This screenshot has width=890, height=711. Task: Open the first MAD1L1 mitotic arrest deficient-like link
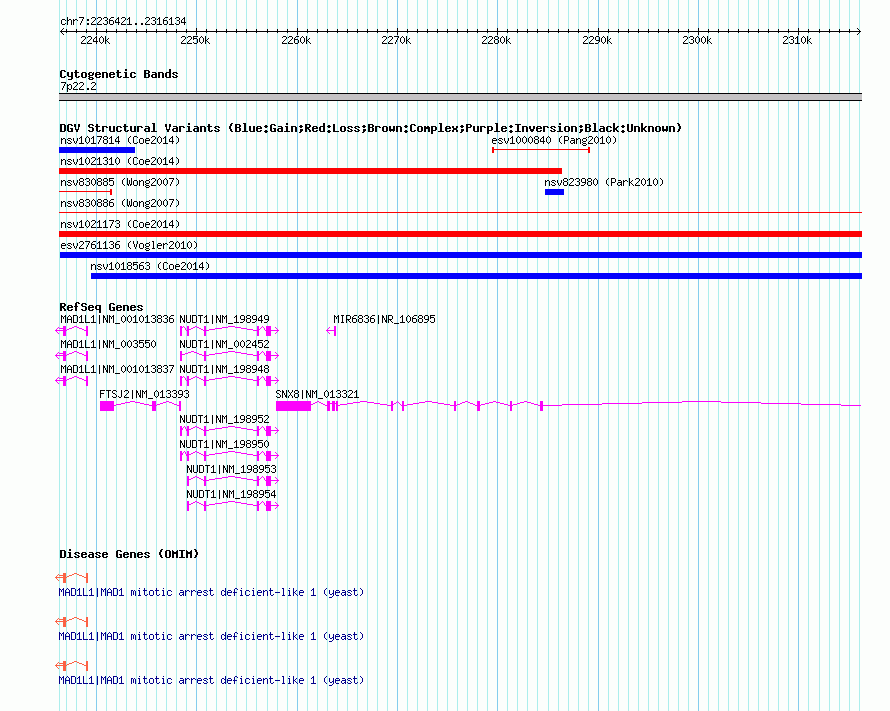[x=211, y=592]
